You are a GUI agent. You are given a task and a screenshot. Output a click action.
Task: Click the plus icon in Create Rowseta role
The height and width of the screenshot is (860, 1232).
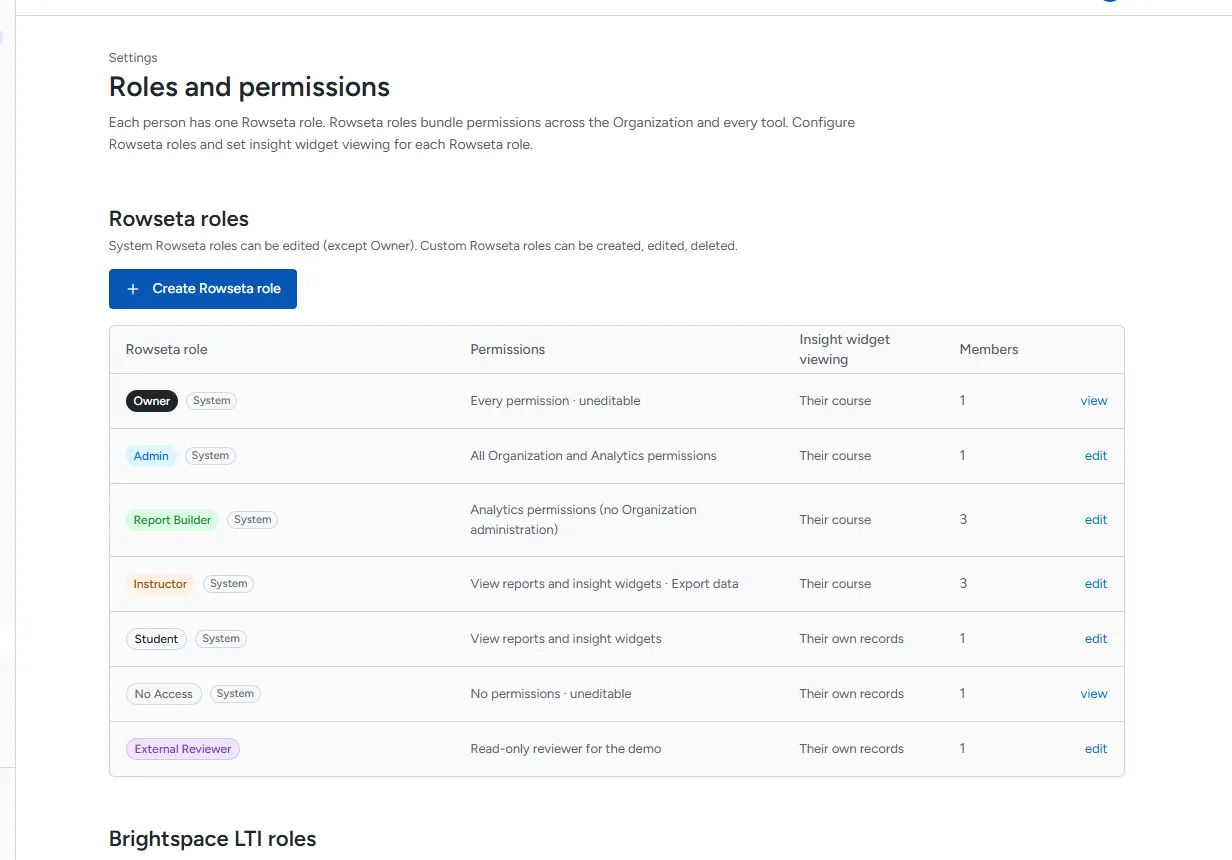click(x=133, y=289)
